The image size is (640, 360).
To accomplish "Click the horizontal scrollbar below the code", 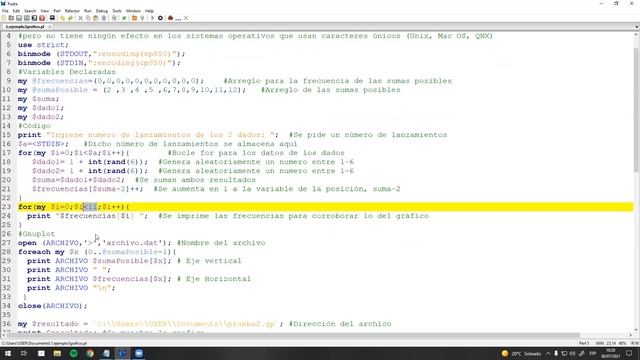I will (292, 336).
